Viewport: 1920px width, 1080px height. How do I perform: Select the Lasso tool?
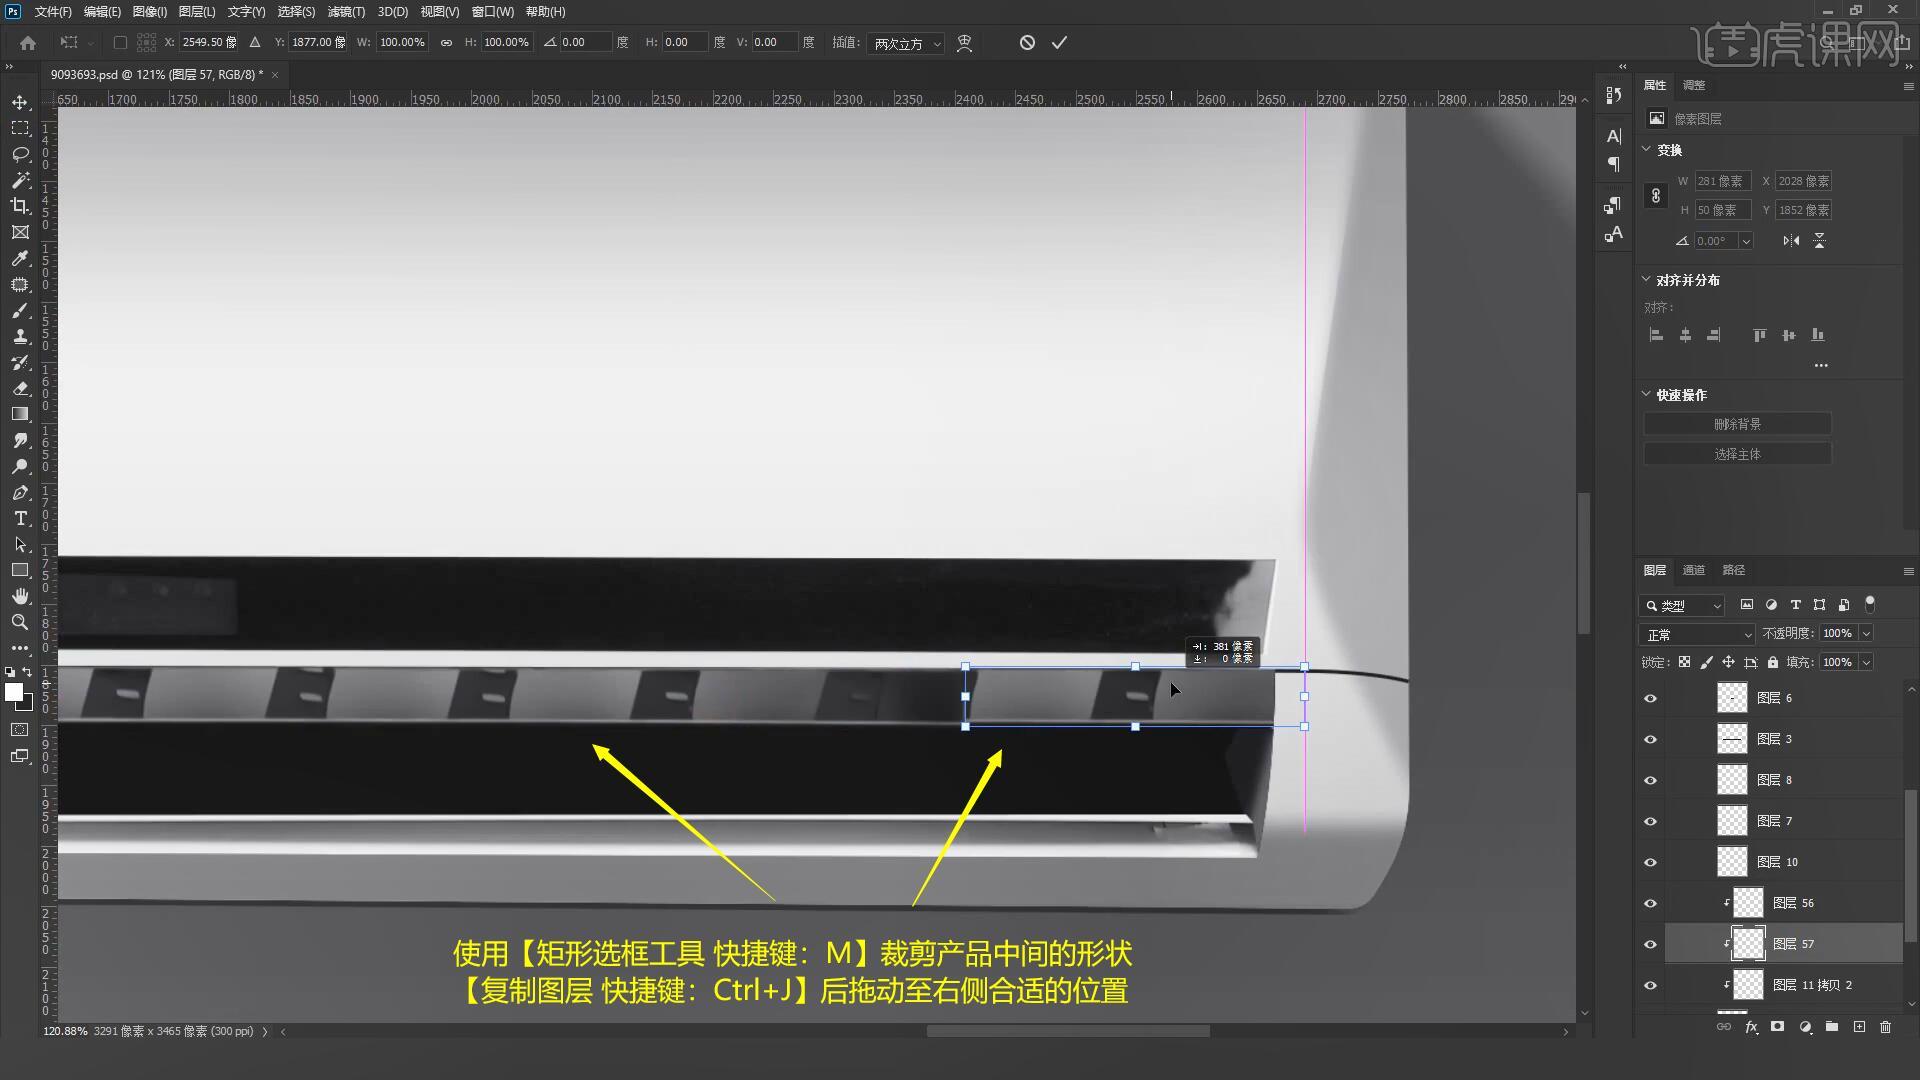click(20, 154)
